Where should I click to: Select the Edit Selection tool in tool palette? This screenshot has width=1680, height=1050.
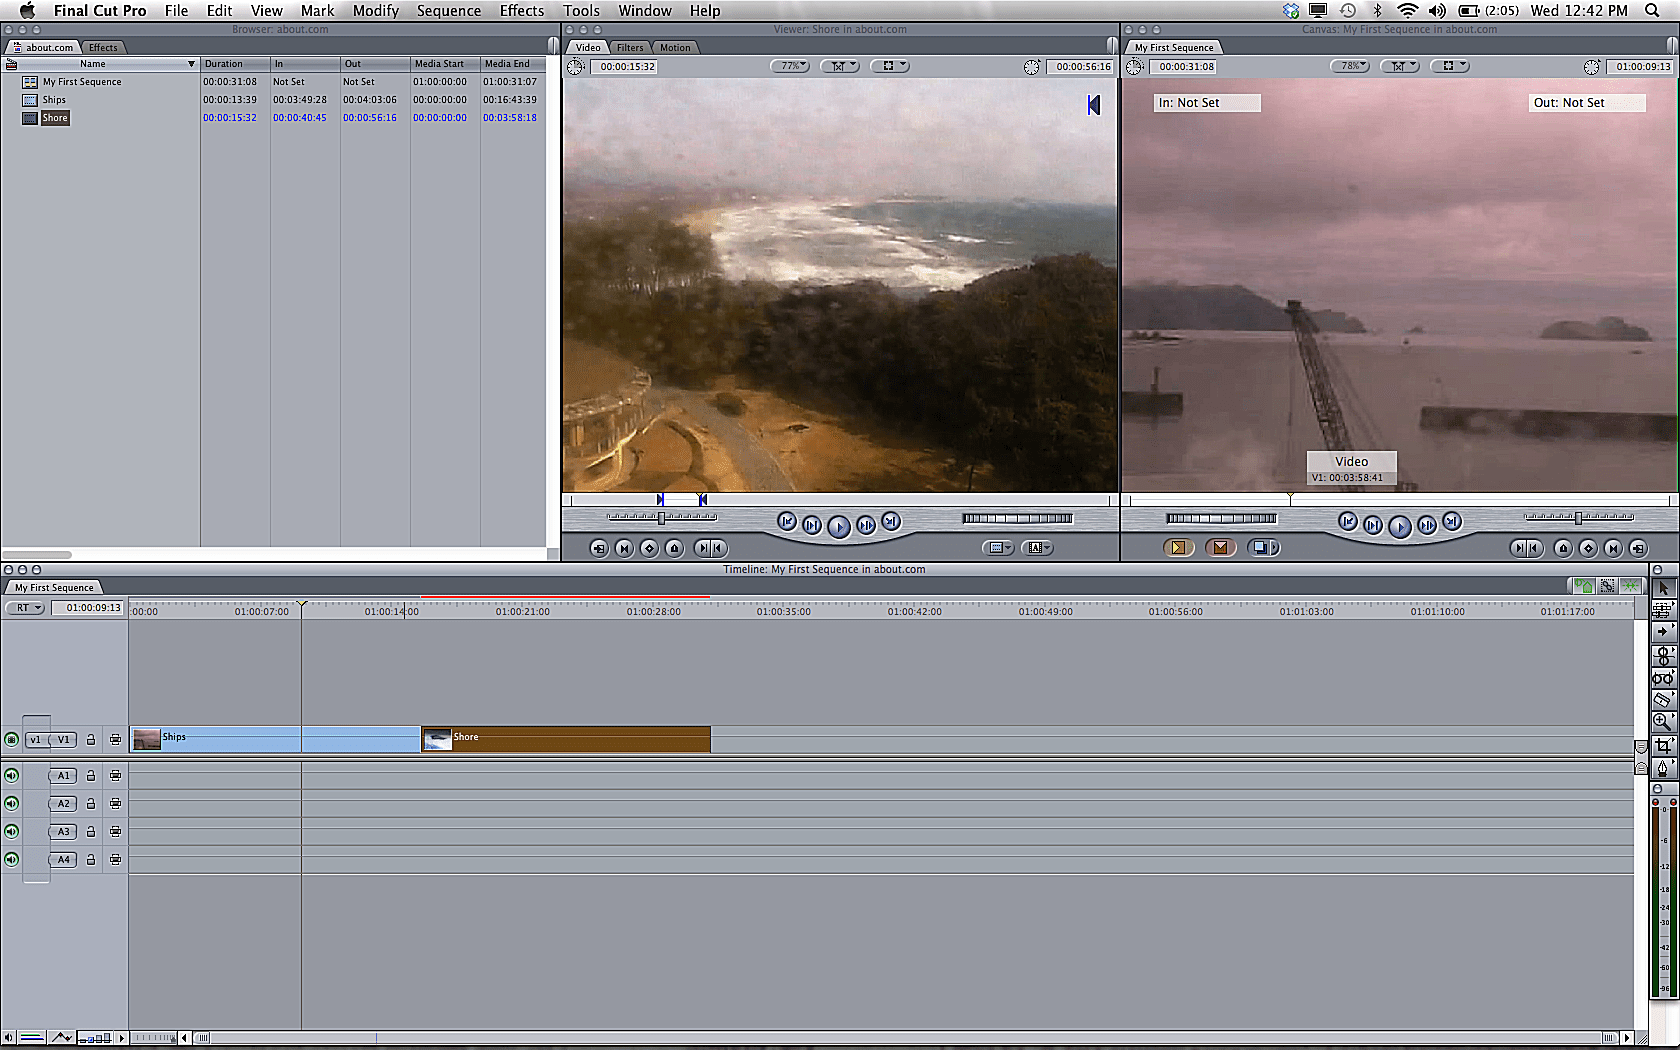pos(1663,610)
